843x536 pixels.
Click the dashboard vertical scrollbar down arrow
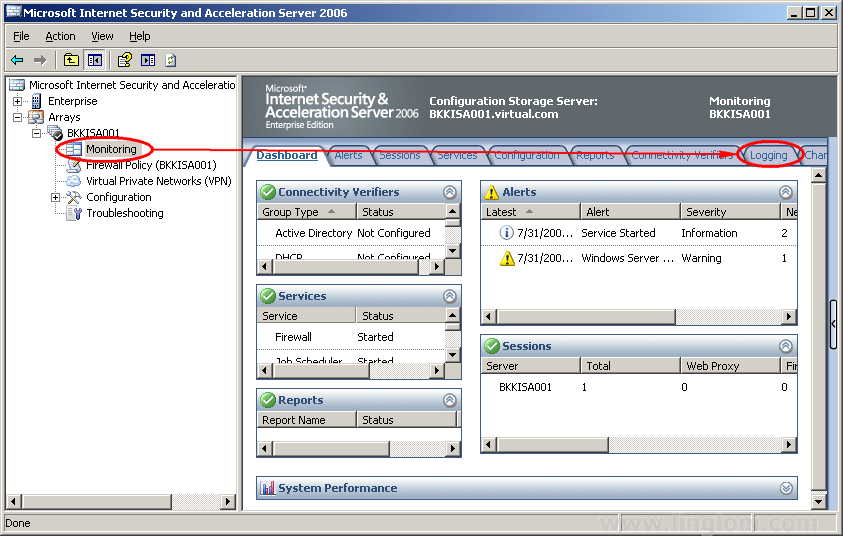[x=818, y=502]
